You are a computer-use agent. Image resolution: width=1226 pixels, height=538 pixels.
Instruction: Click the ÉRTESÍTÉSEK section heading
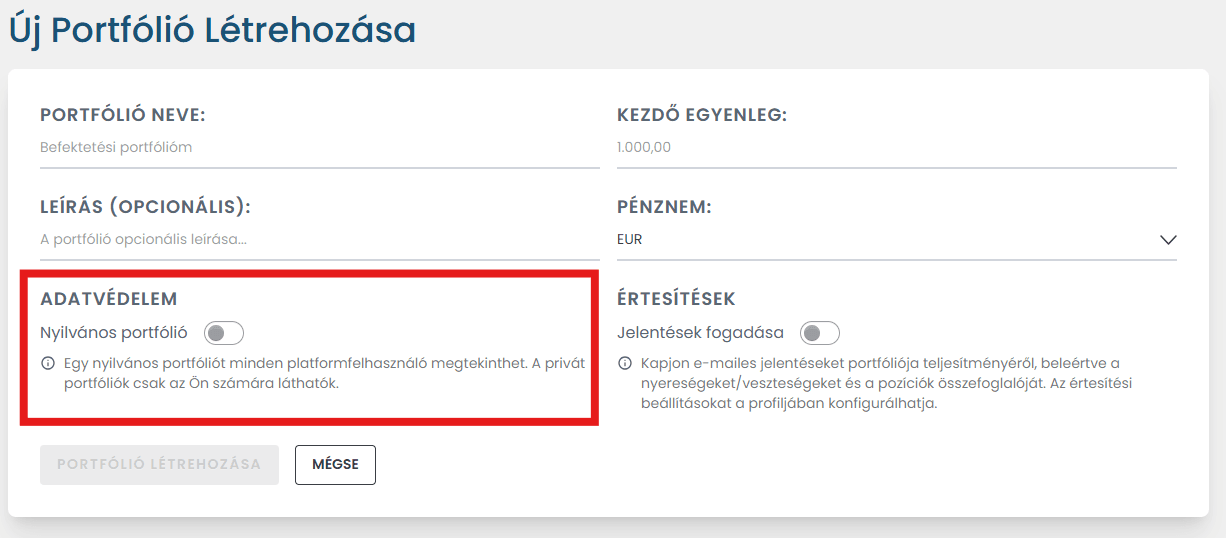point(676,299)
